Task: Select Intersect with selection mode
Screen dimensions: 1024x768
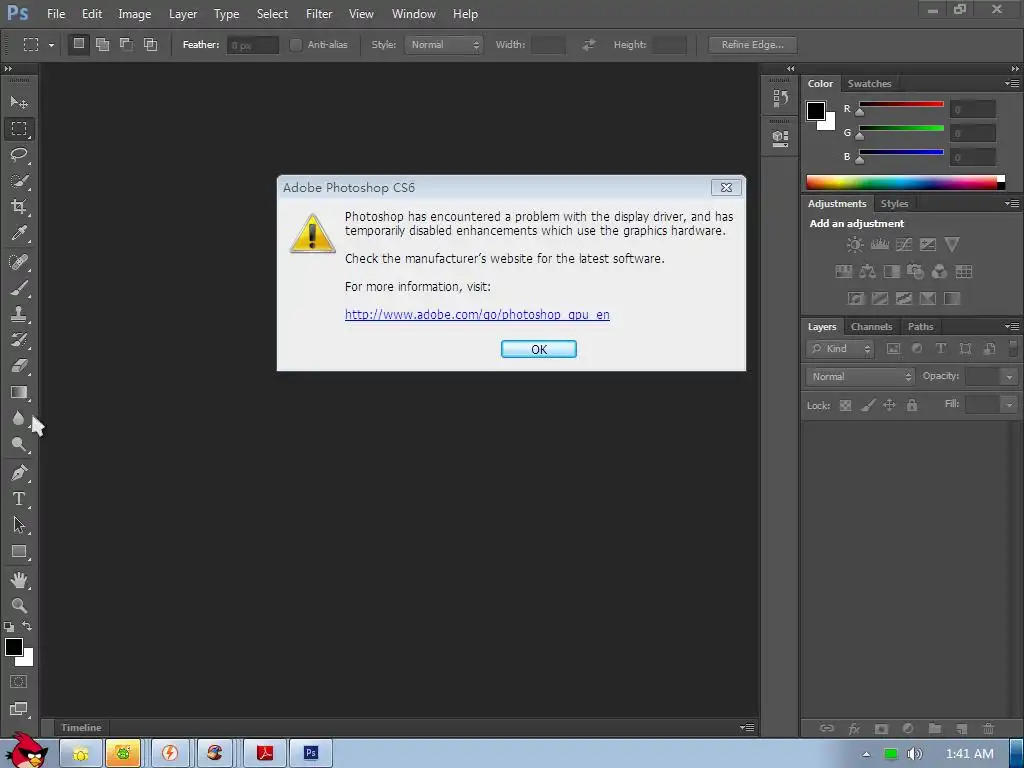Action: click(x=151, y=44)
